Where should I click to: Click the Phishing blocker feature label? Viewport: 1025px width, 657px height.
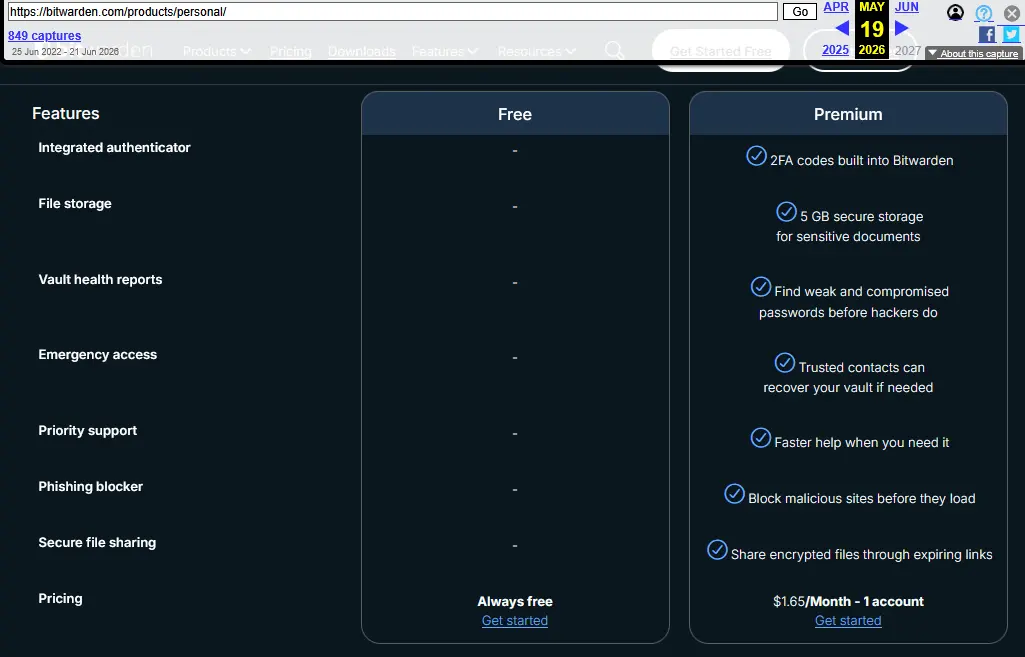pos(90,486)
